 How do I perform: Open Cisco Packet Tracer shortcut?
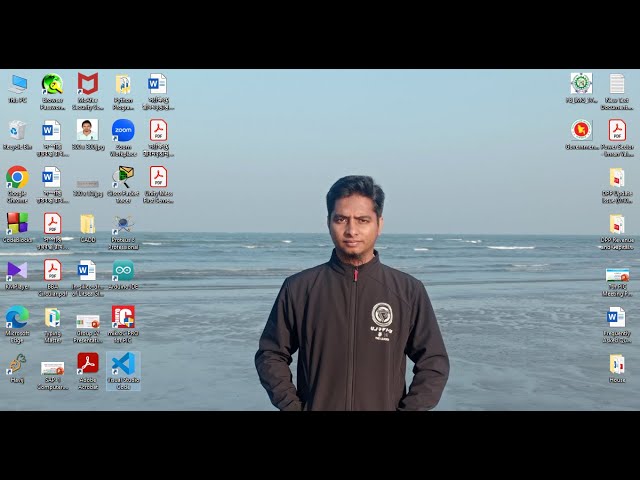click(x=123, y=178)
